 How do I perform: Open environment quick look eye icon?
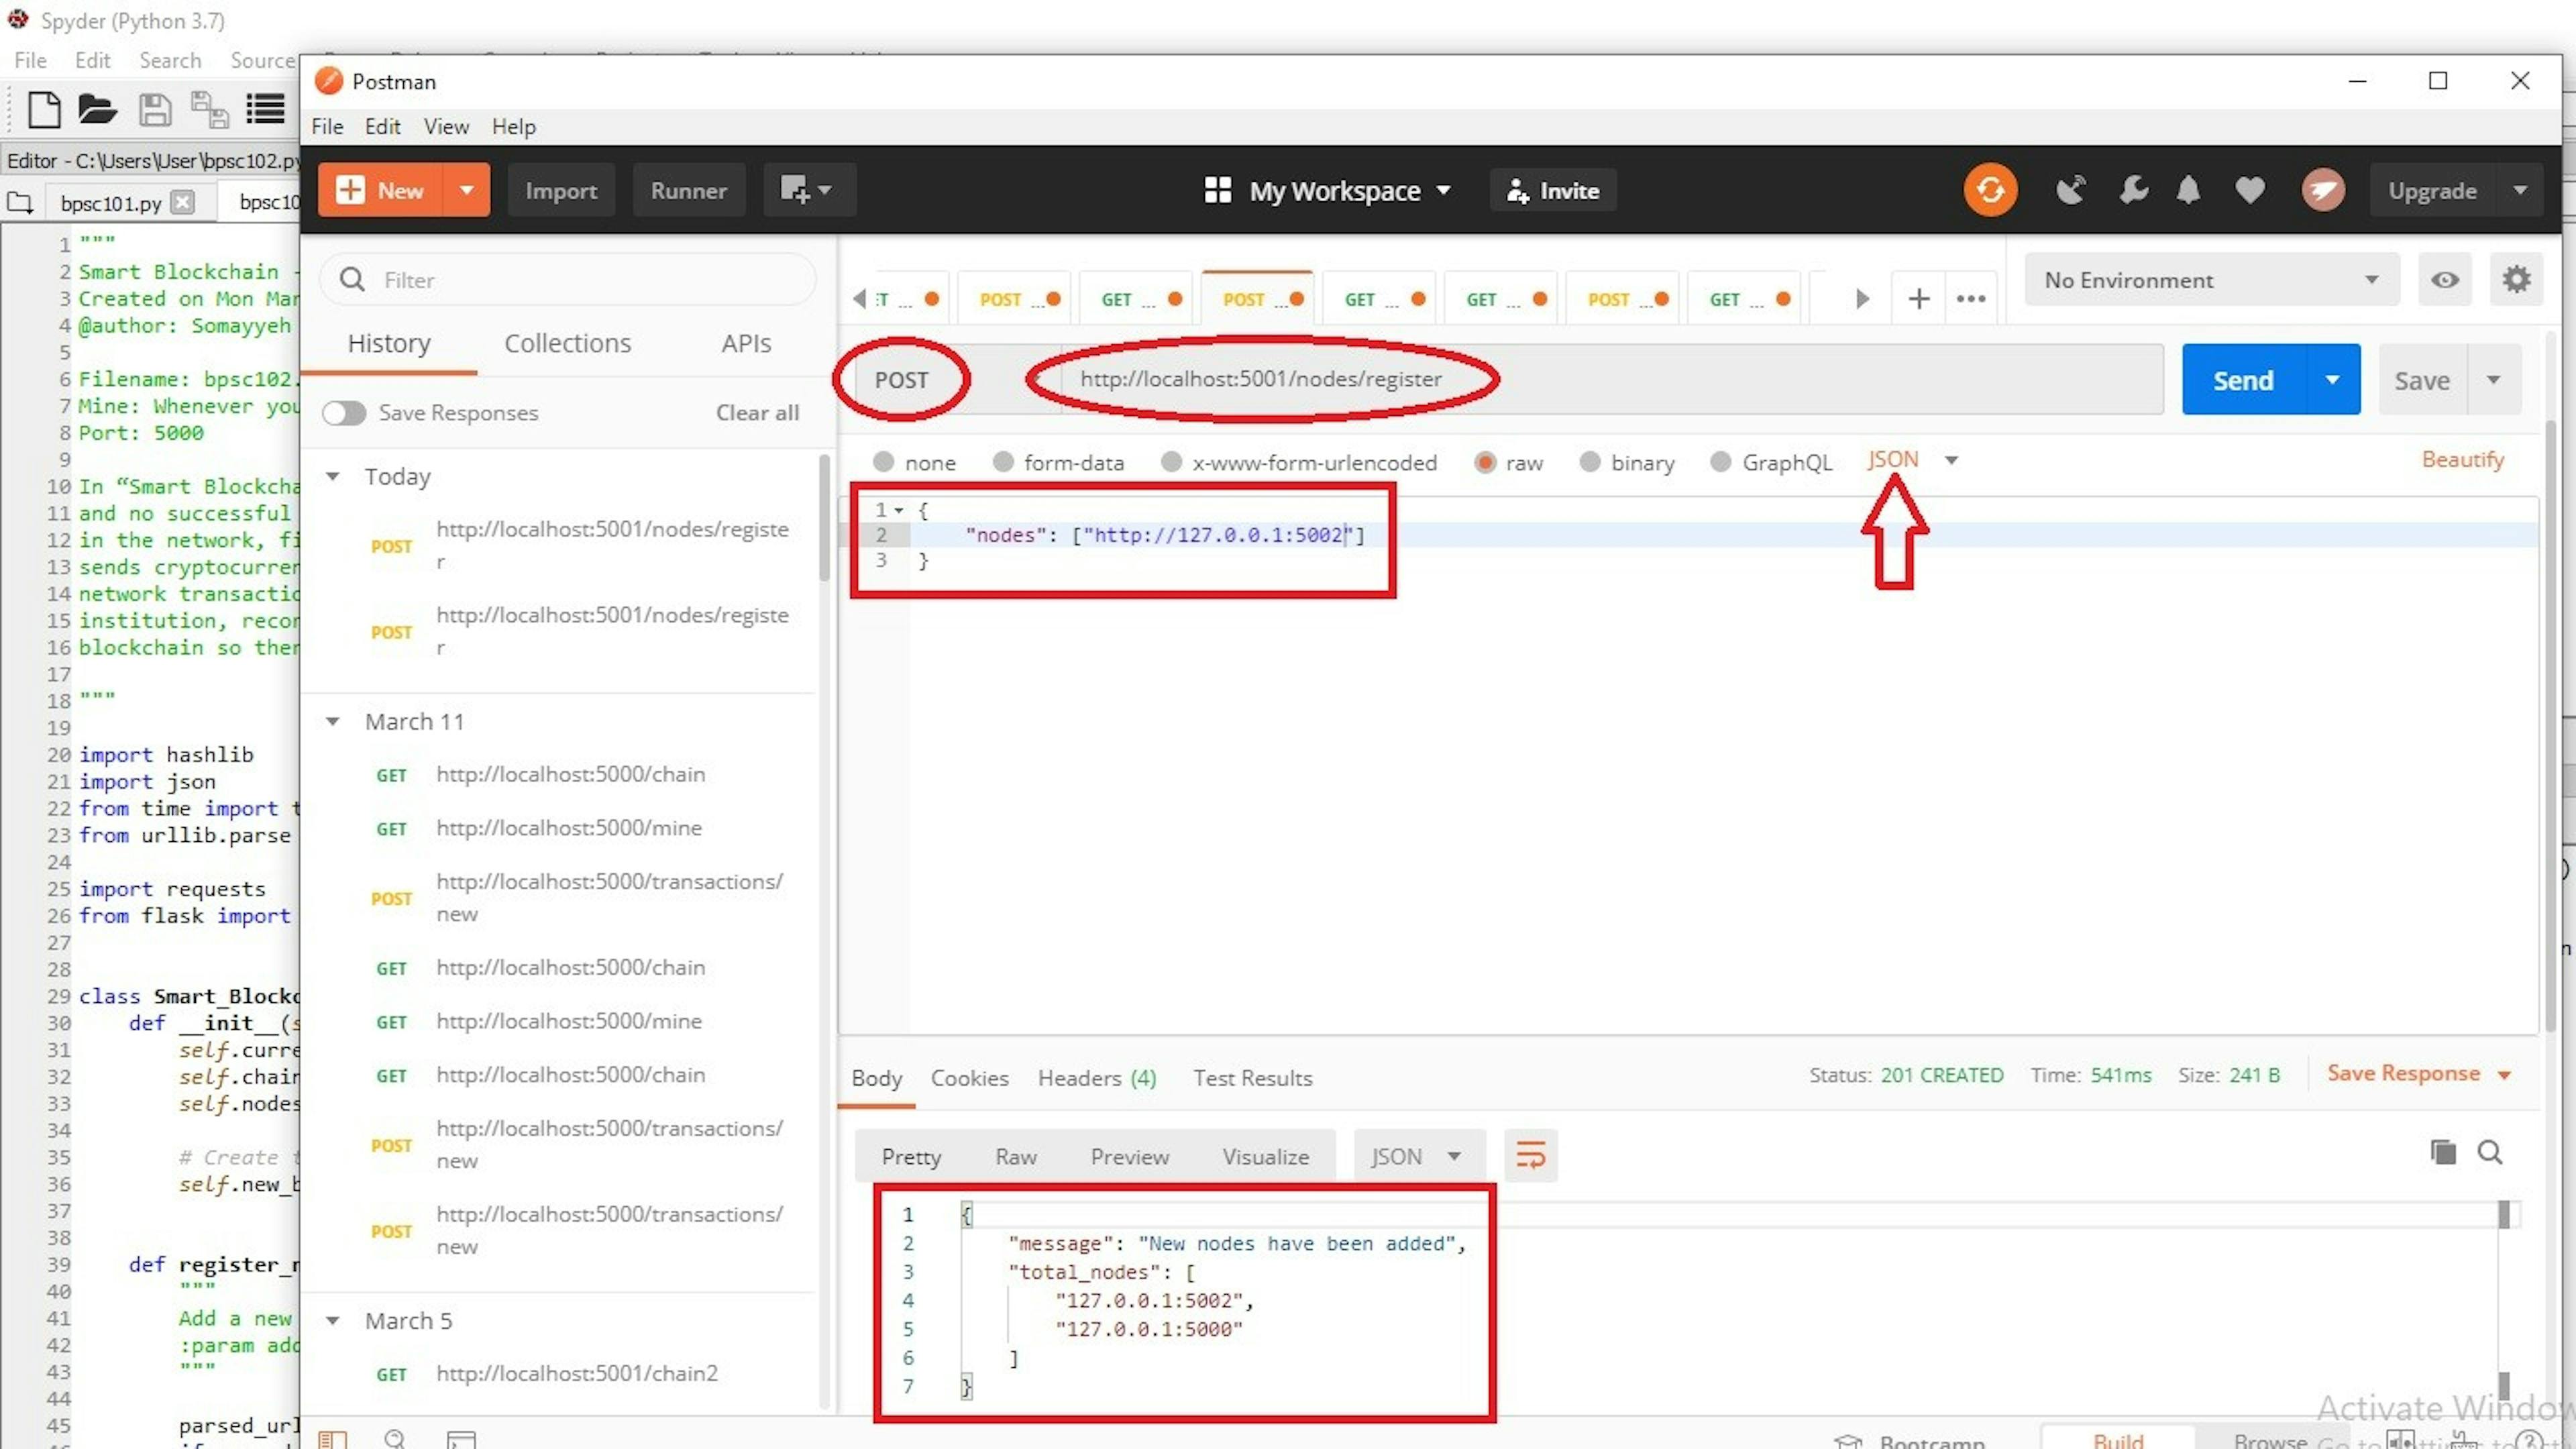coord(2445,280)
